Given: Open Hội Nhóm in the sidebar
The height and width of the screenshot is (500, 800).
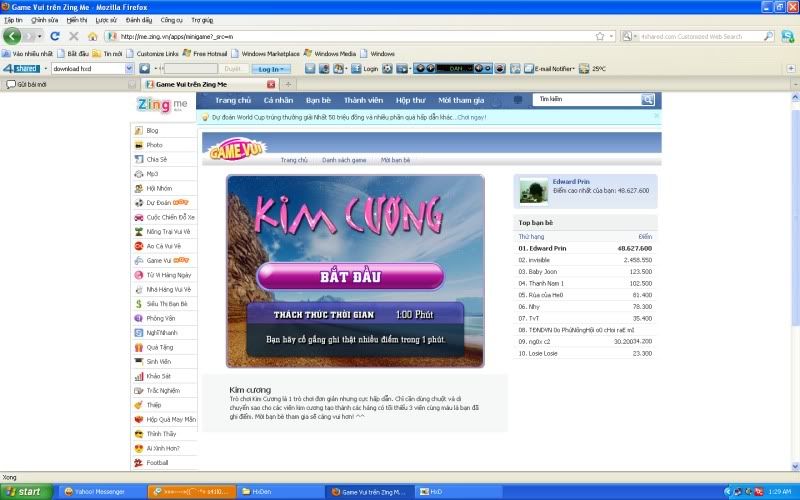Looking at the screenshot, I should (159, 188).
